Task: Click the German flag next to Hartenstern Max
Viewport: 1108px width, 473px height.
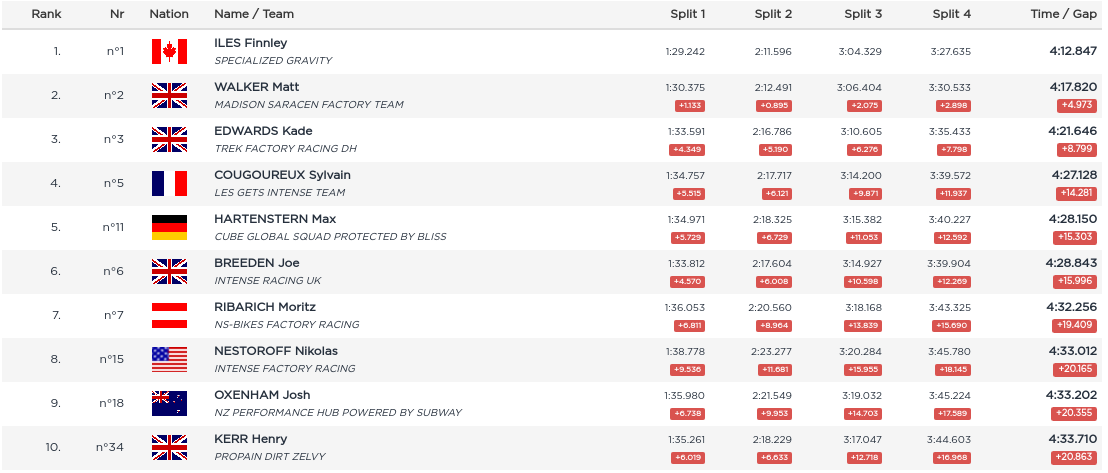Action: pyautogui.click(x=169, y=227)
